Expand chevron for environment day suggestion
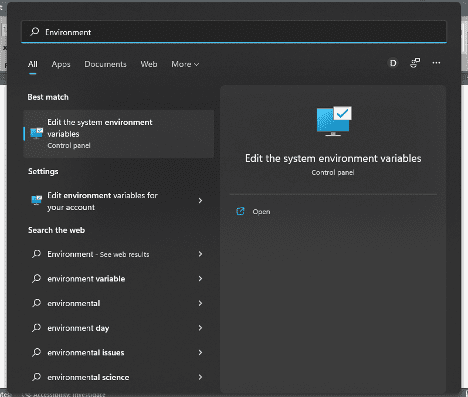Viewport: 468px width, 397px height. point(200,328)
